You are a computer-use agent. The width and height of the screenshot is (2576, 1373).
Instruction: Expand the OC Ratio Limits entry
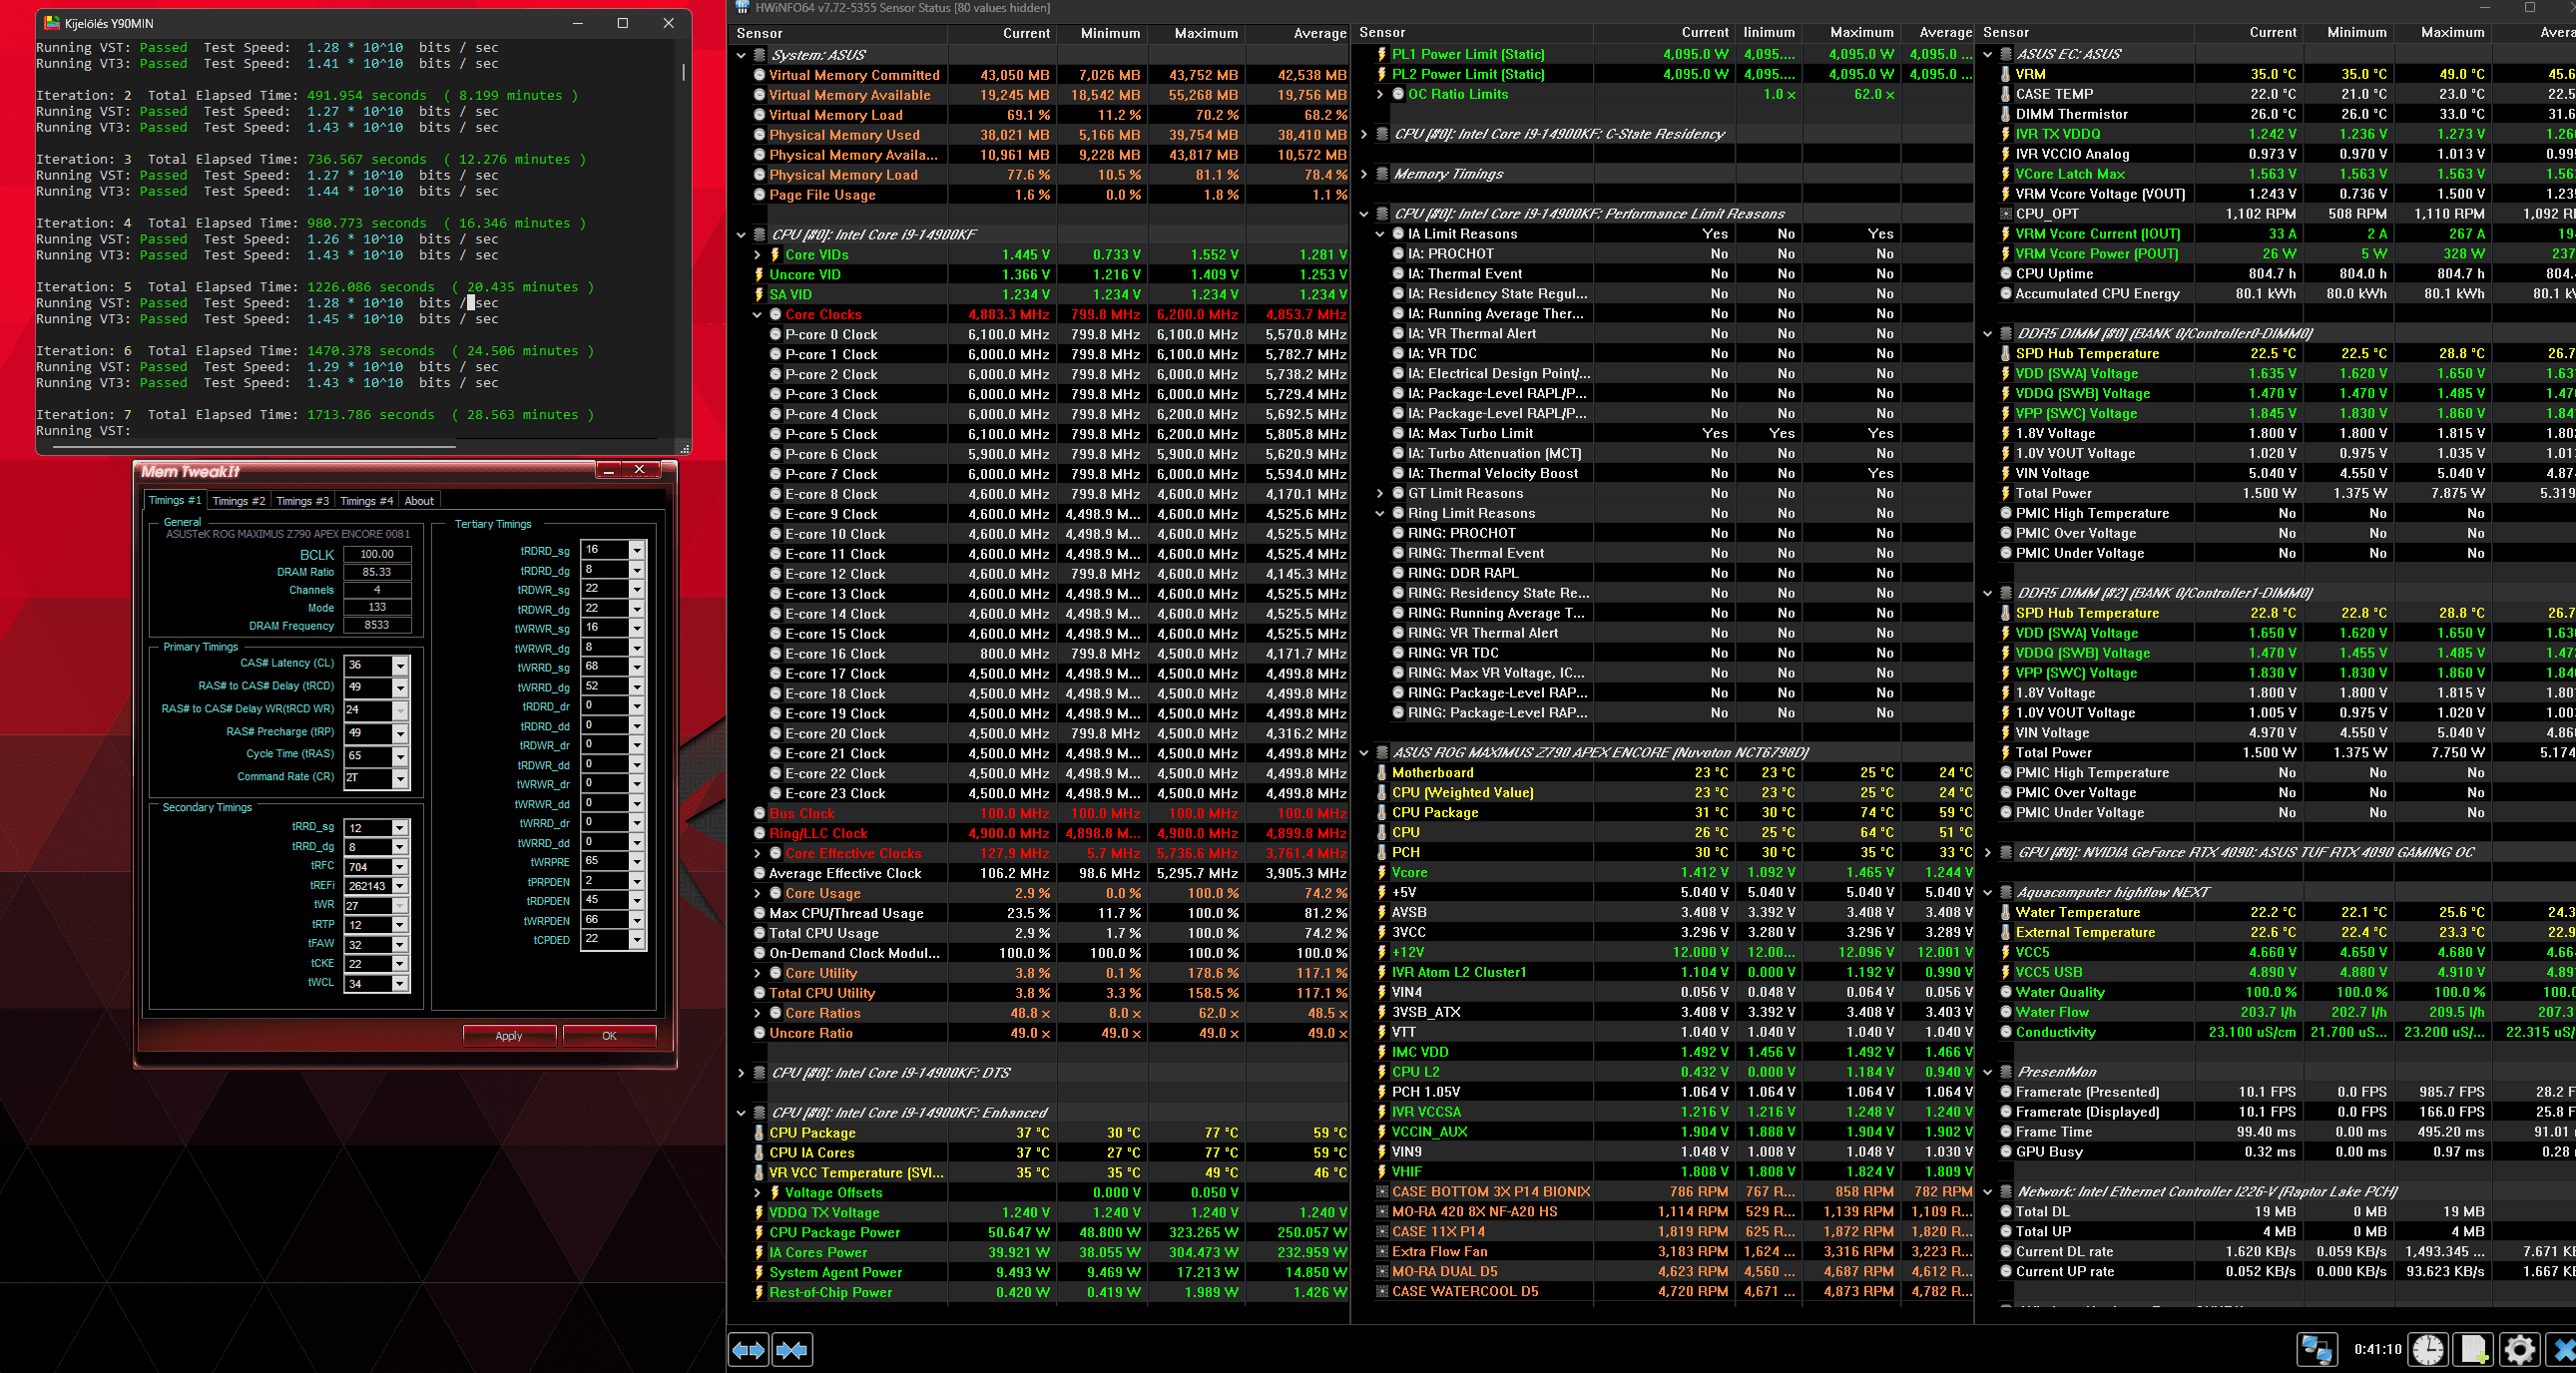1380,94
